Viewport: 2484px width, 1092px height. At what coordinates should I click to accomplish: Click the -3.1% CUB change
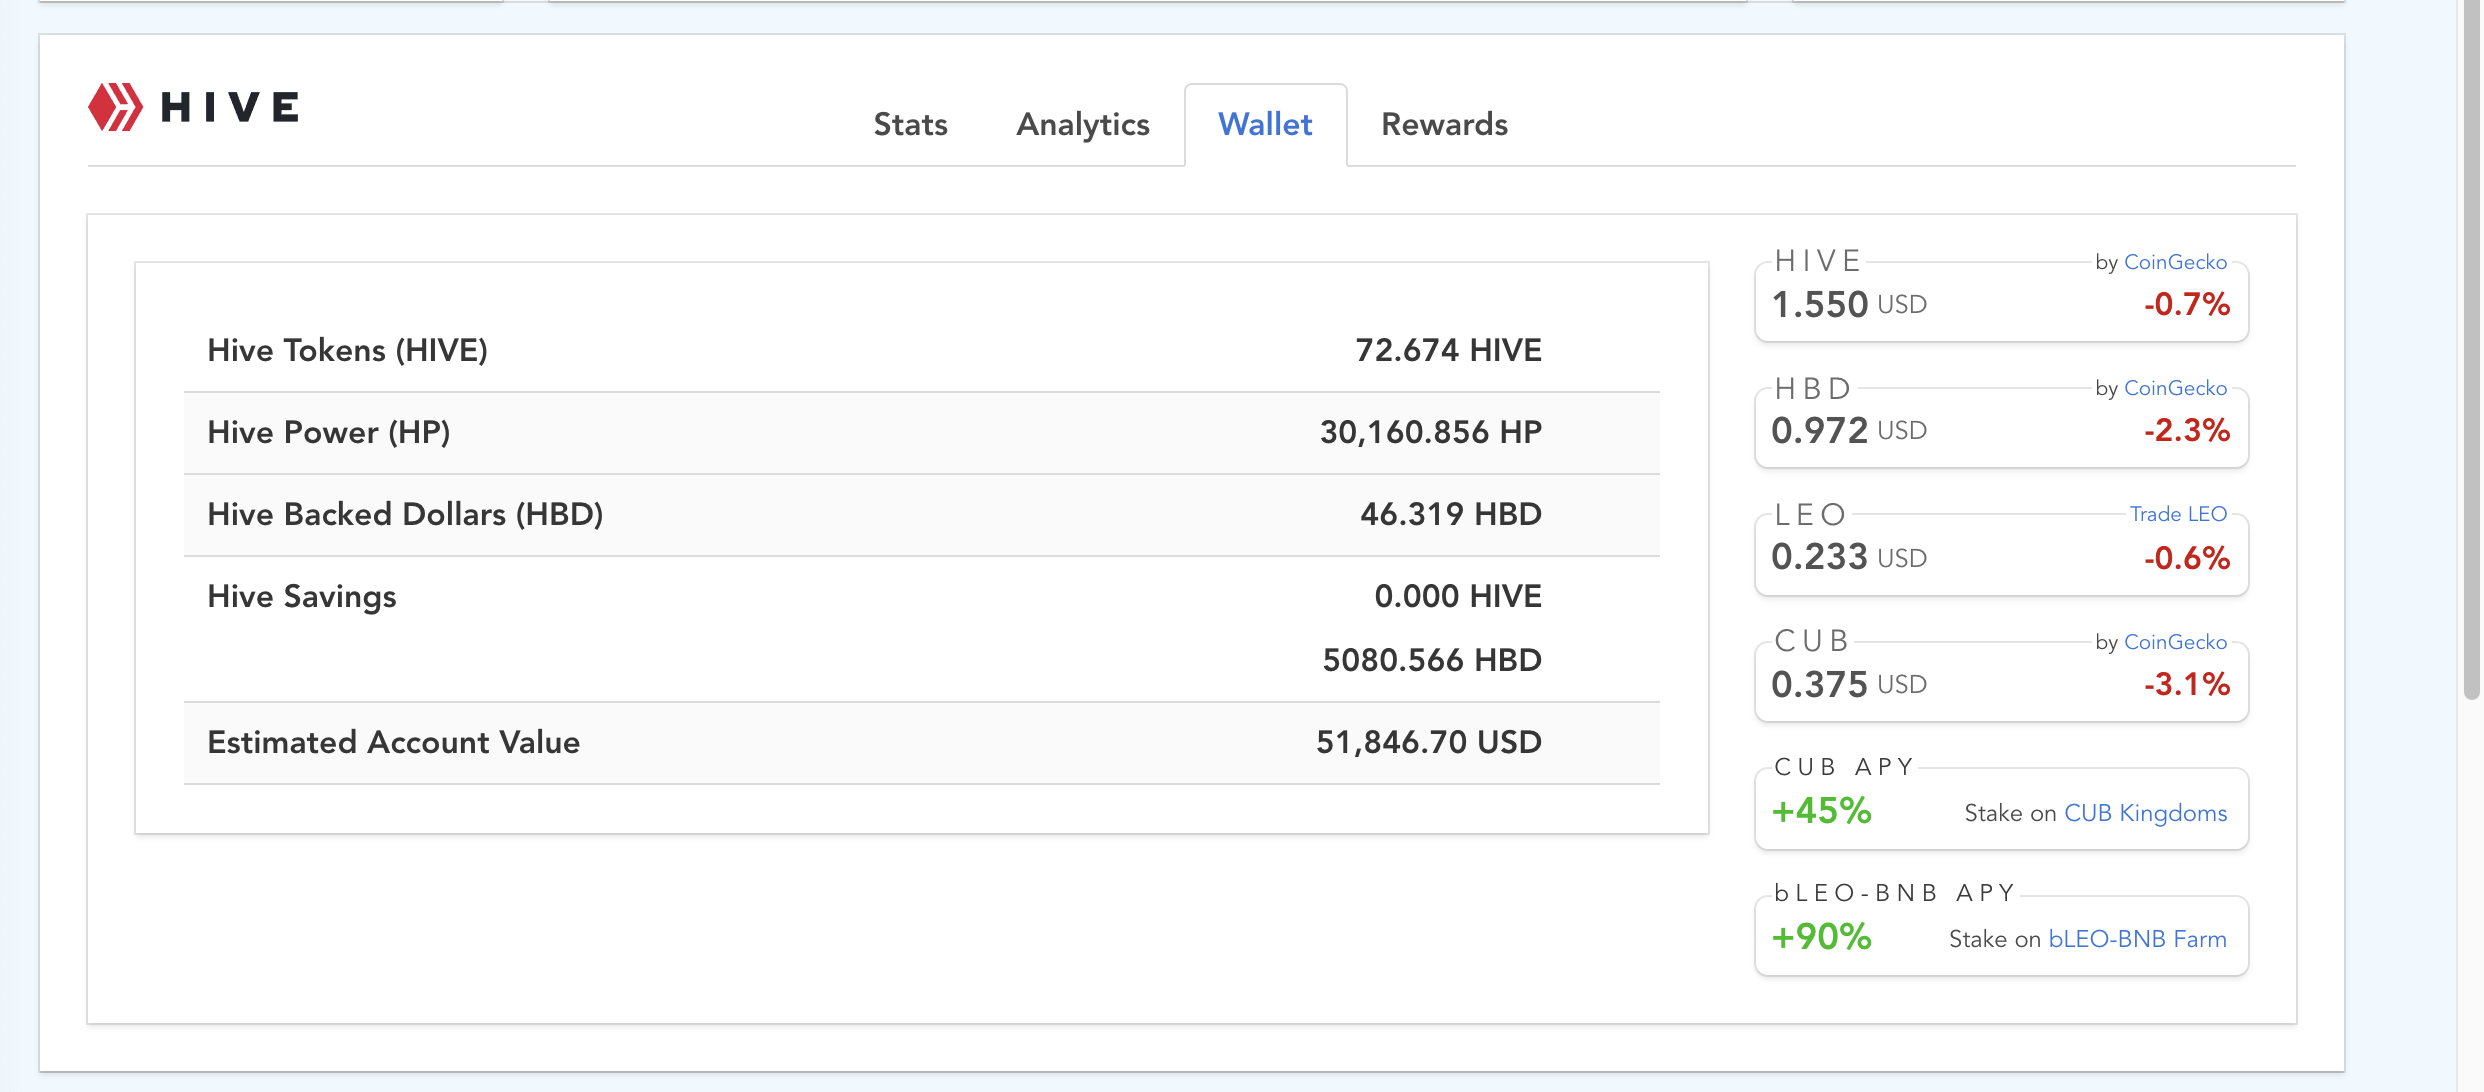click(2187, 684)
